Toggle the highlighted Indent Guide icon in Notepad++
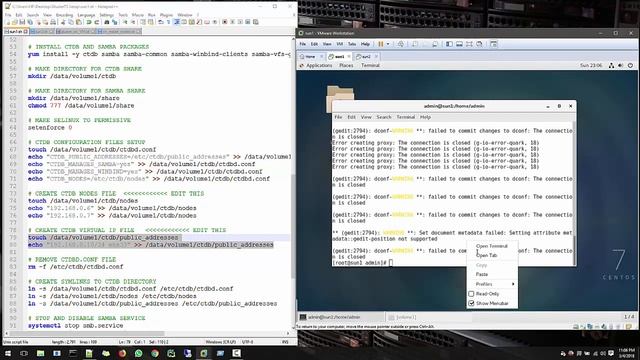640x360 pixels. pos(177,22)
